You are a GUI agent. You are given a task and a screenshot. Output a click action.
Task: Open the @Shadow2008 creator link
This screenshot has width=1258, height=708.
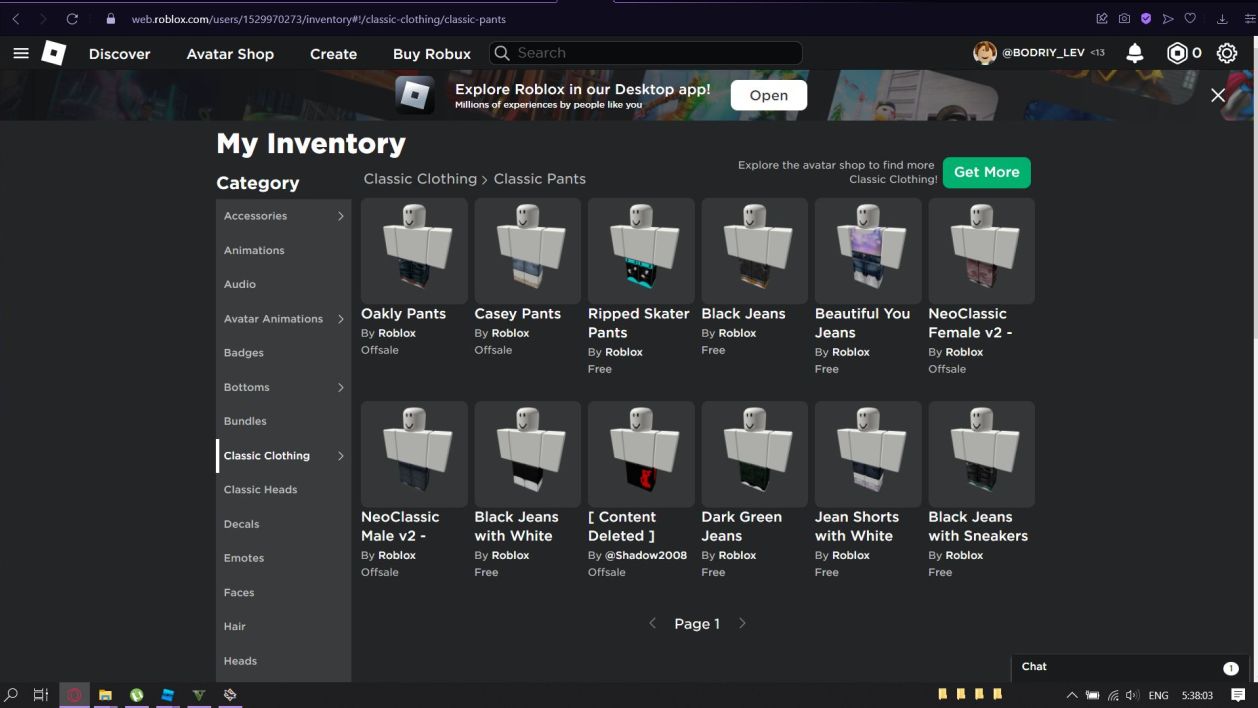tap(646, 555)
